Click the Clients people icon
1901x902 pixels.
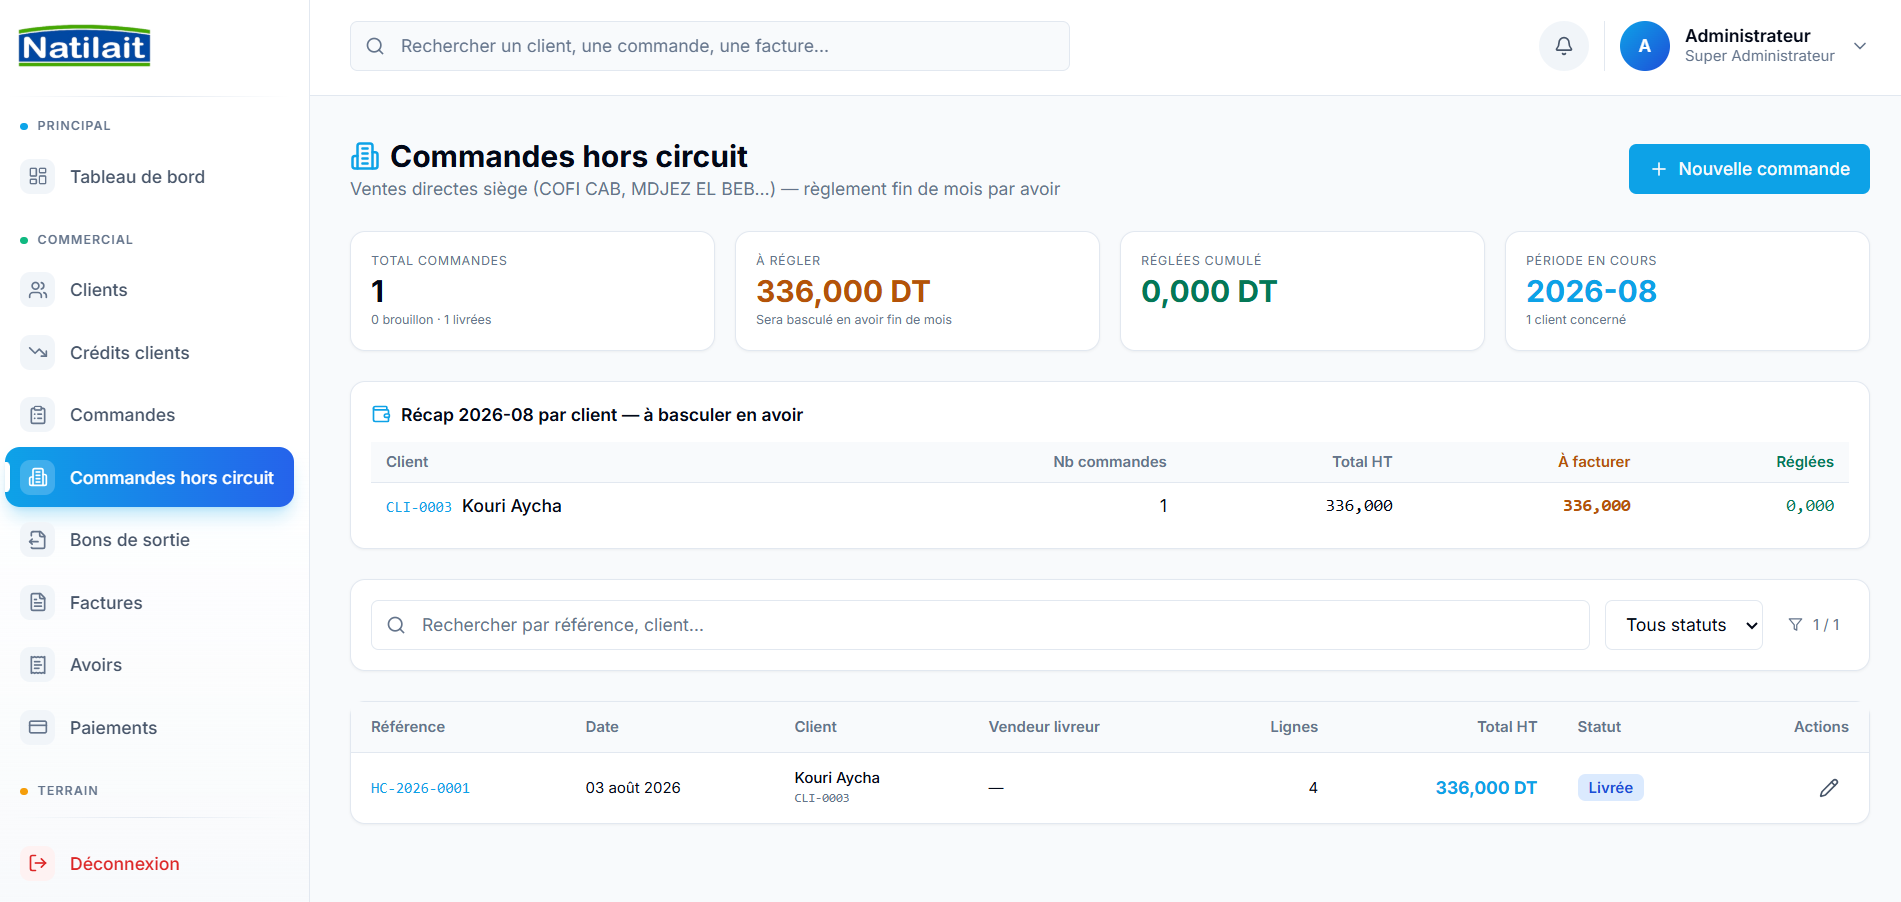(x=38, y=290)
